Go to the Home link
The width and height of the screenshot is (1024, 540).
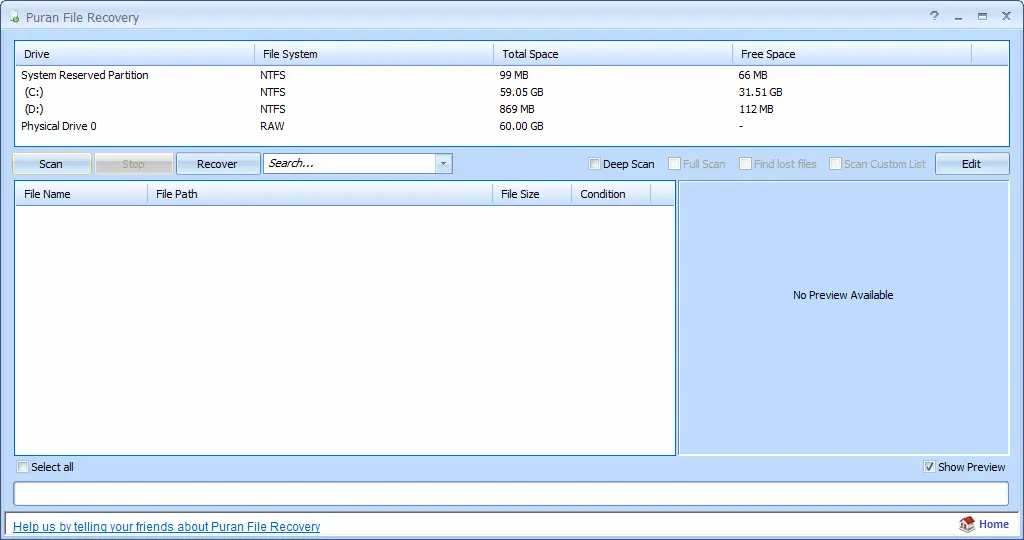click(x=993, y=524)
